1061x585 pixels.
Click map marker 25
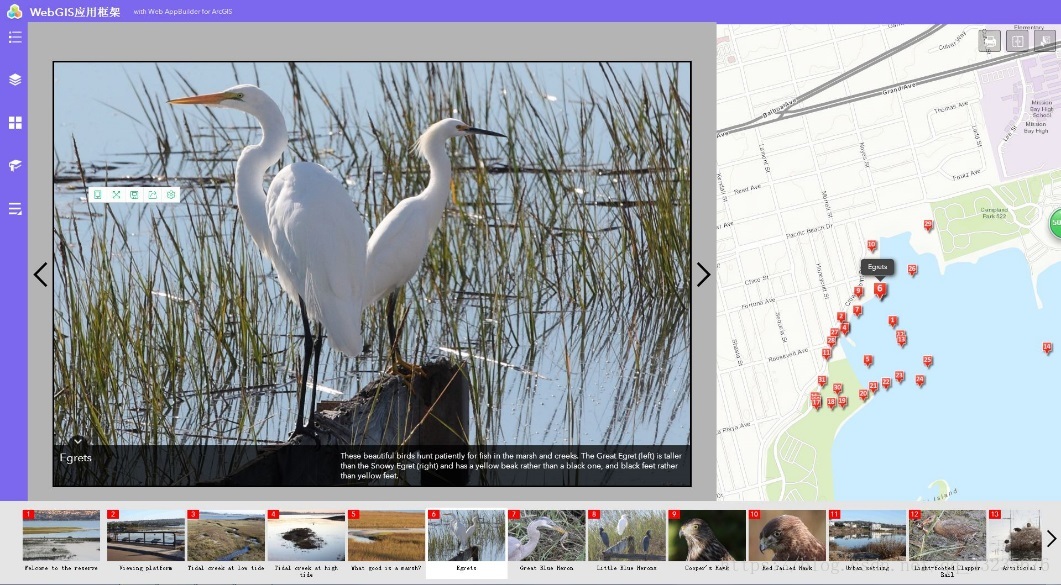pos(928,361)
